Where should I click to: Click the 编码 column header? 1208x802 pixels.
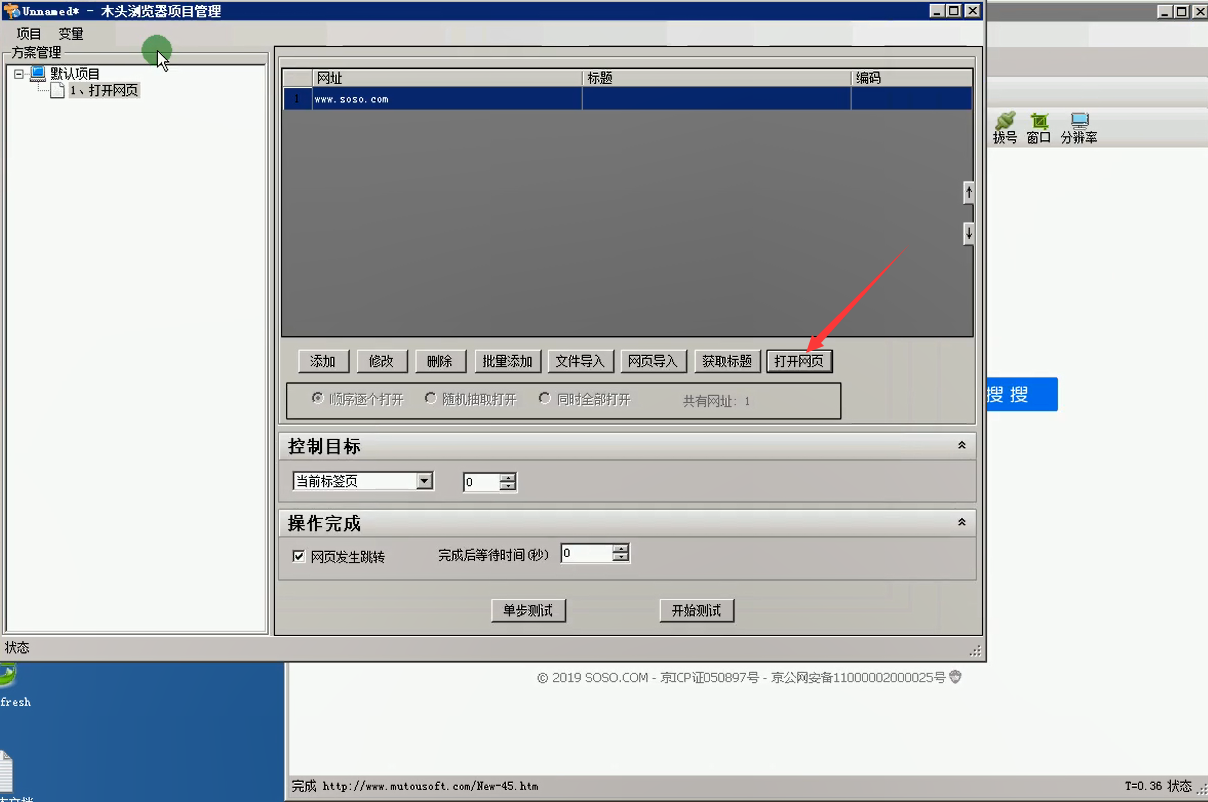(911, 78)
